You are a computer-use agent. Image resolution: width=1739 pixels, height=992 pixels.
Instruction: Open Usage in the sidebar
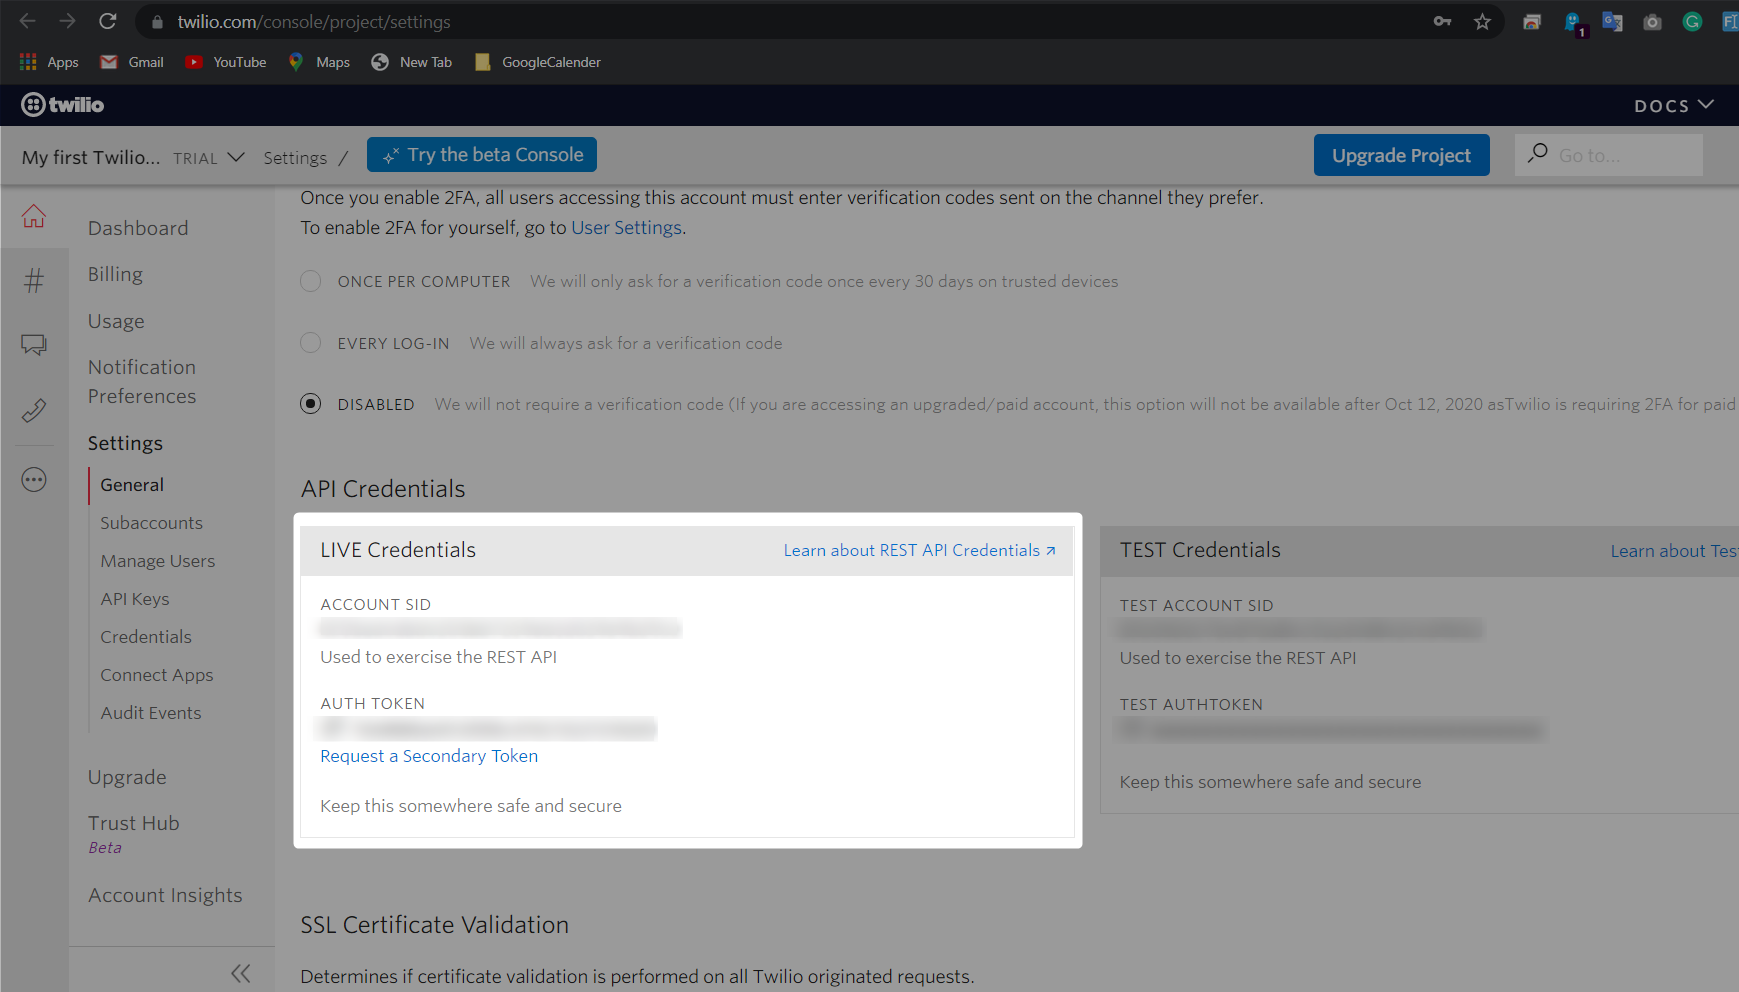(116, 321)
